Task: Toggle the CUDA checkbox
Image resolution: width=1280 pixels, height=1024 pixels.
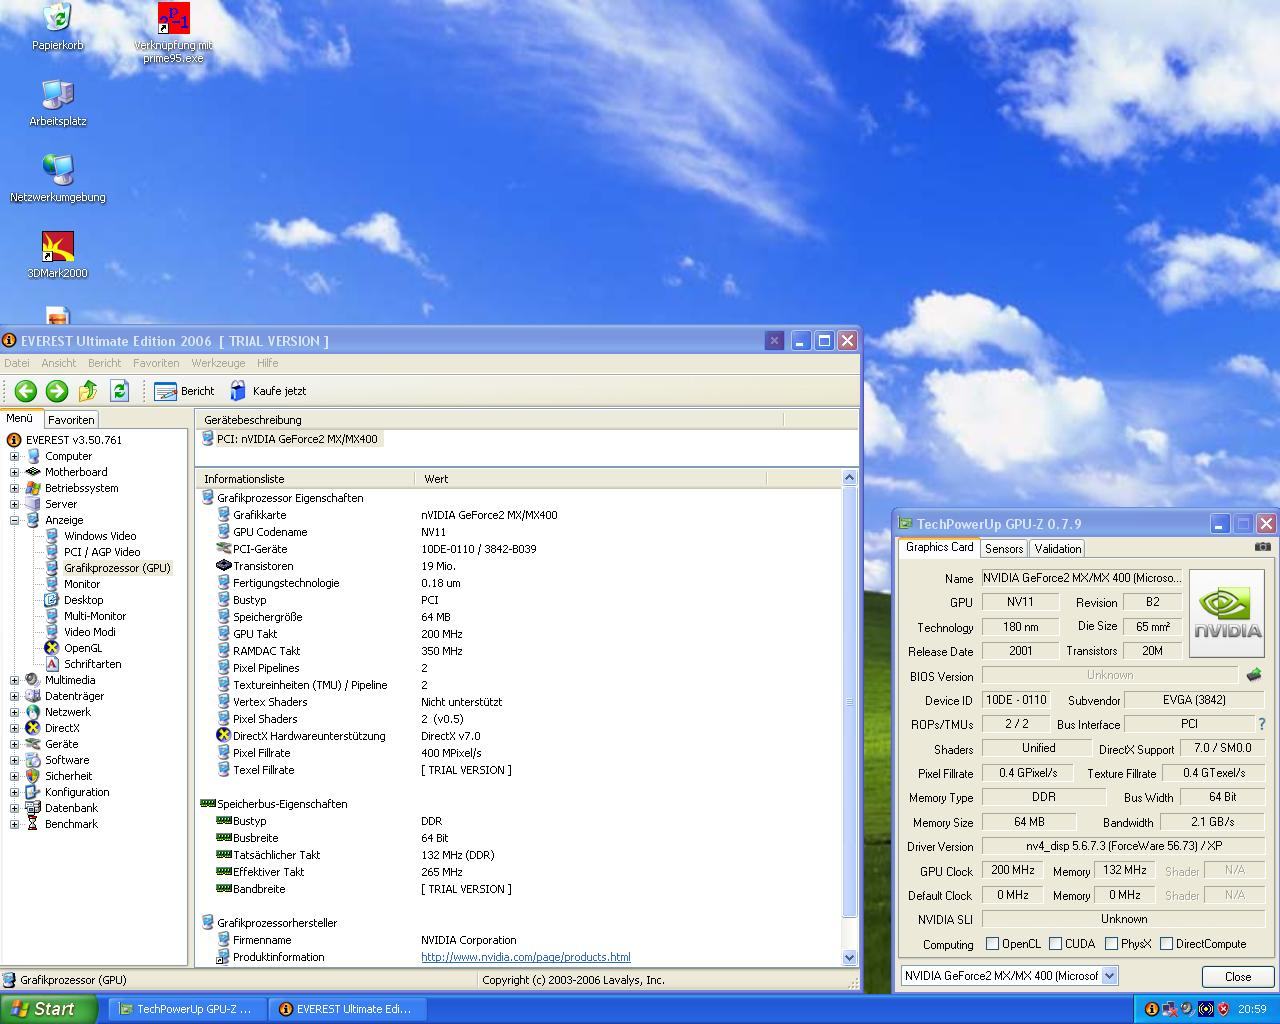Action: click(1055, 943)
